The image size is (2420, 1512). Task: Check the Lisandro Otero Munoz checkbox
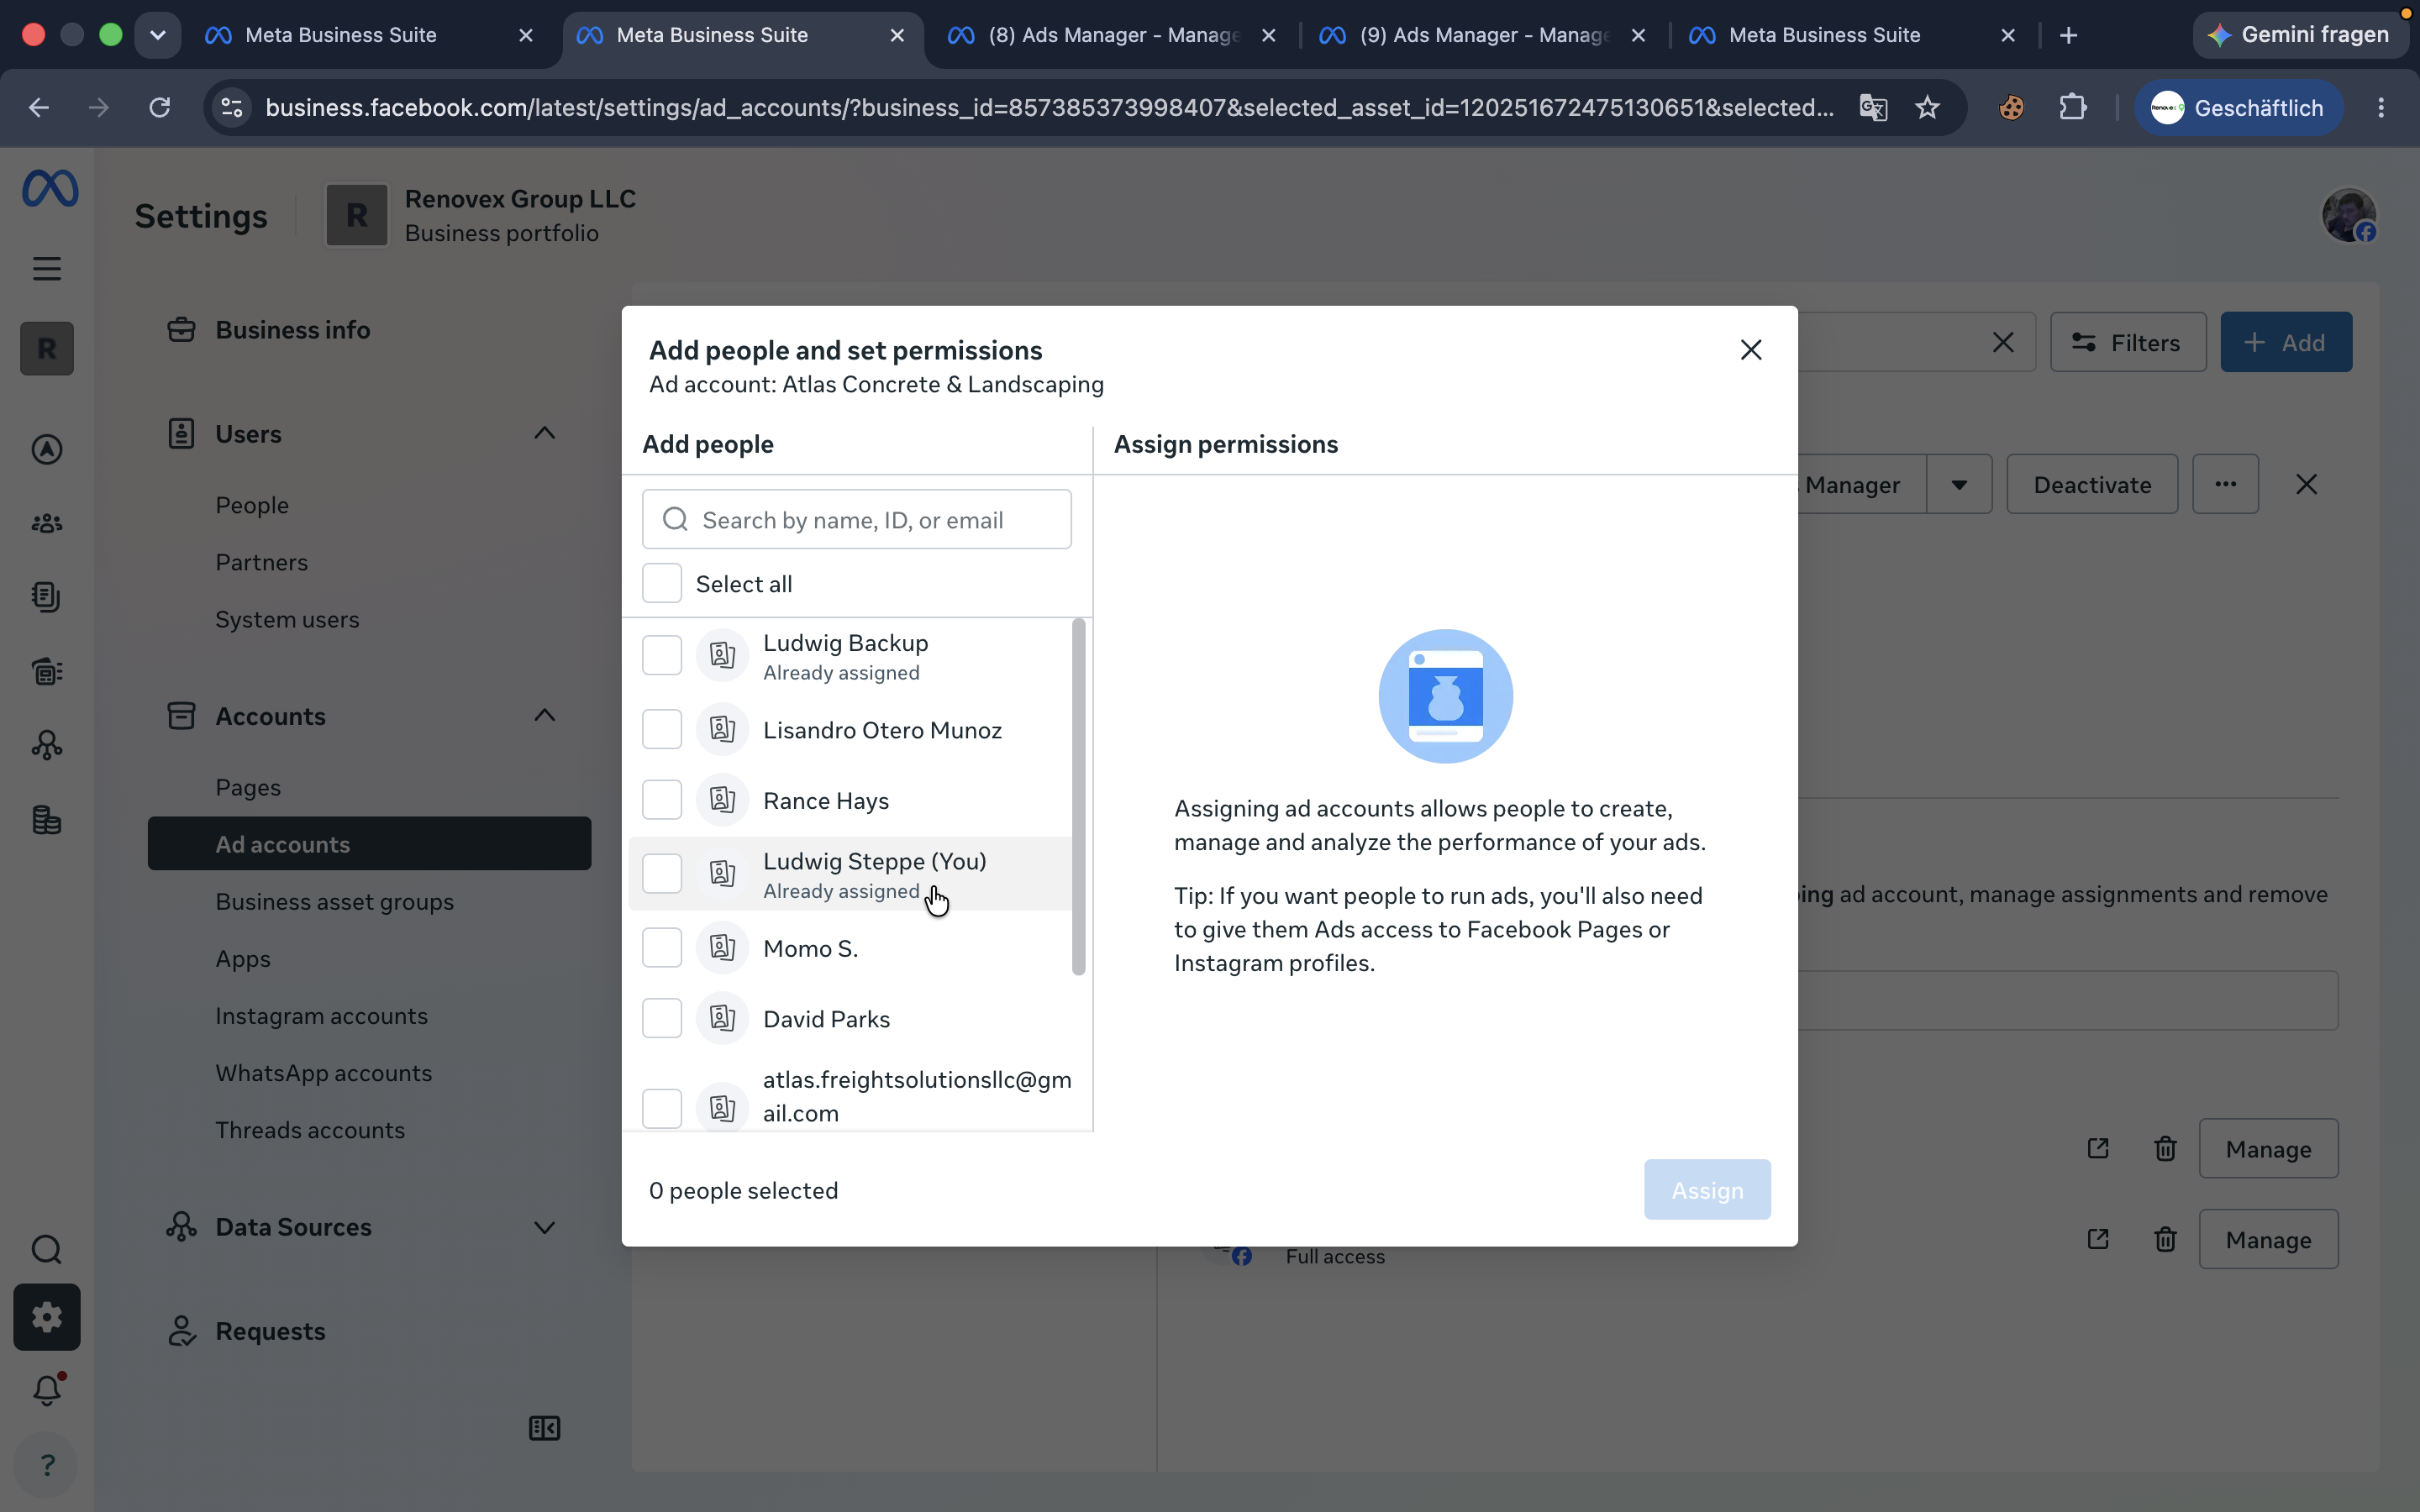(x=661, y=729)
